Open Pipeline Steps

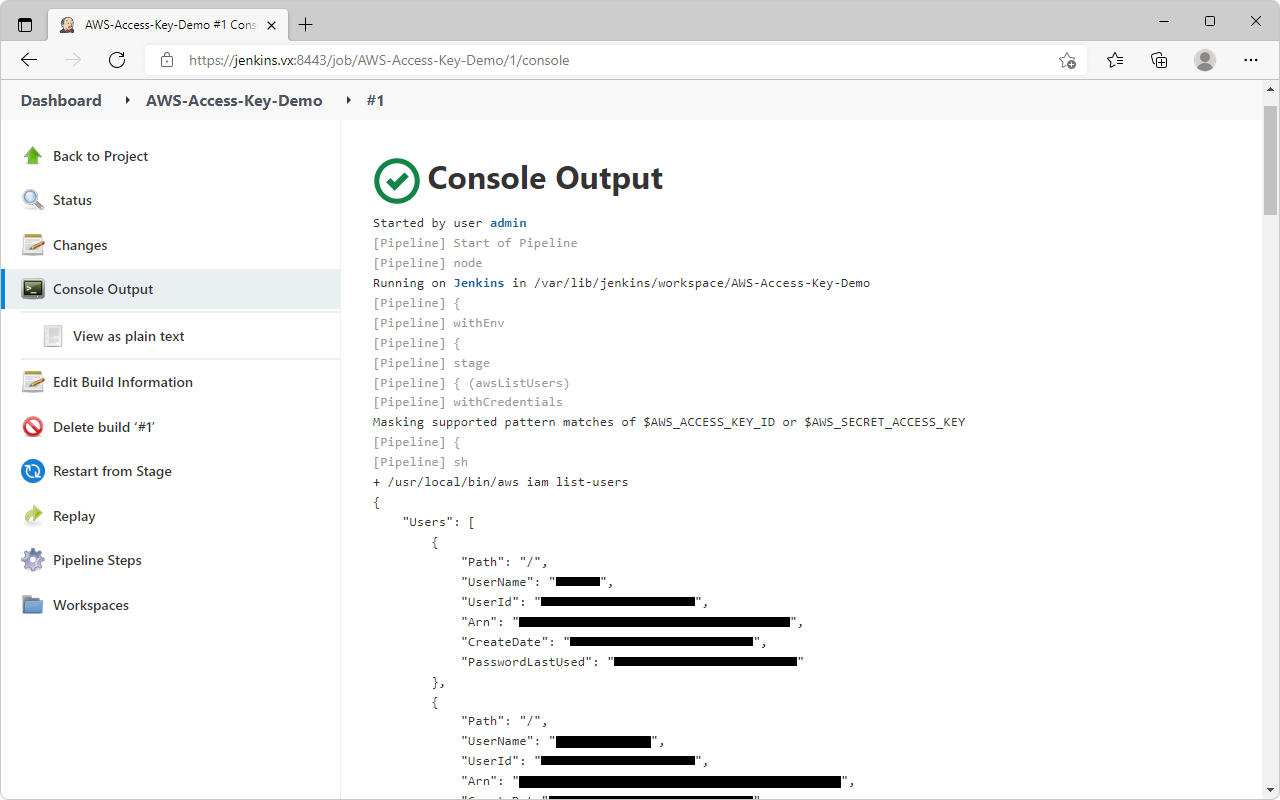(x=97, y=560)
